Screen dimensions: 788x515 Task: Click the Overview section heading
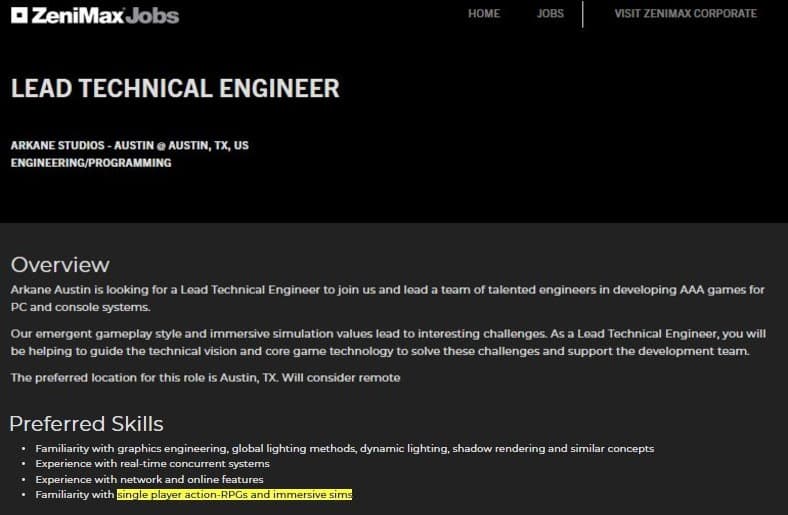(59, 265)
